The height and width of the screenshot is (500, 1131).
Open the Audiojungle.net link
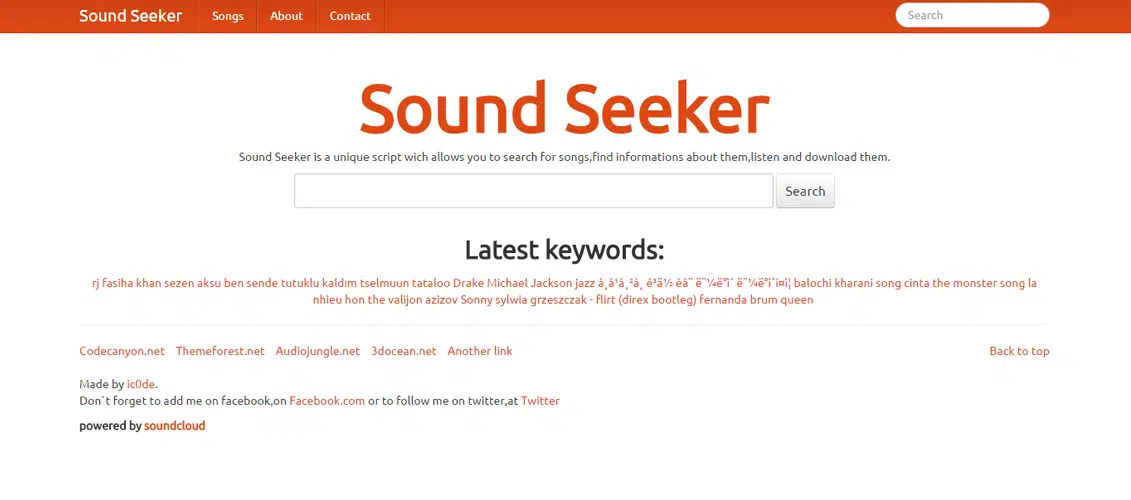pos(318,351)
